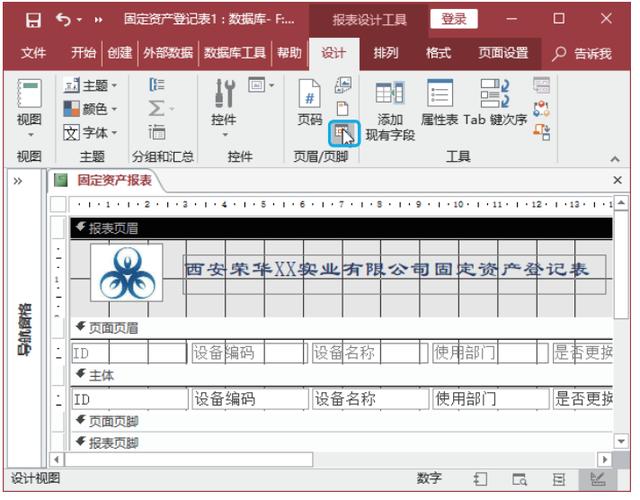Image resolution: width=640 pixels, height=500 pixels.
Task: Open the 数据库工具 ribbon tab
Action: [x=235, y=53]
